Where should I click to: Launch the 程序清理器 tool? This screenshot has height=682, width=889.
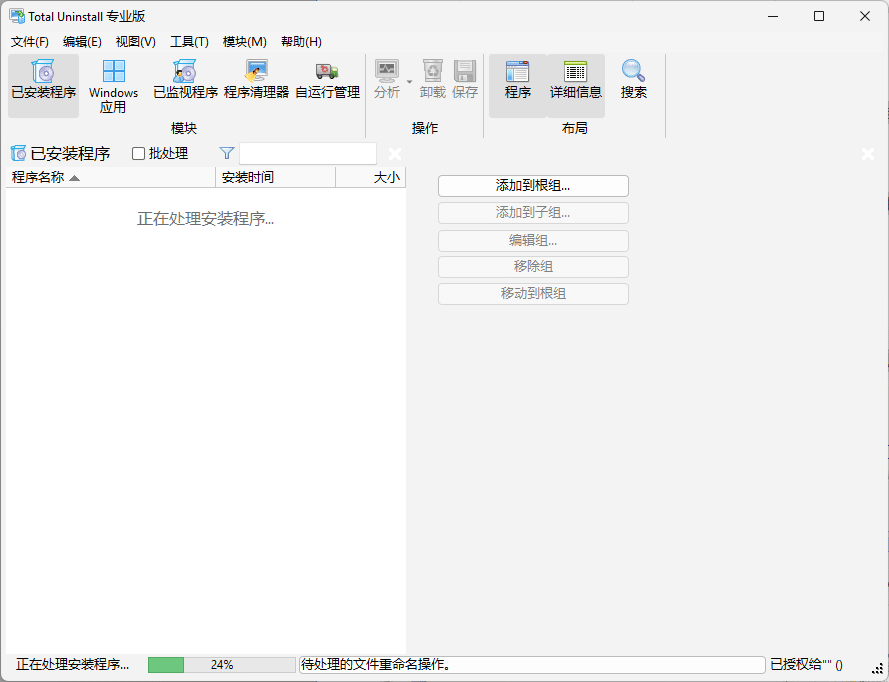pos(256,72)
